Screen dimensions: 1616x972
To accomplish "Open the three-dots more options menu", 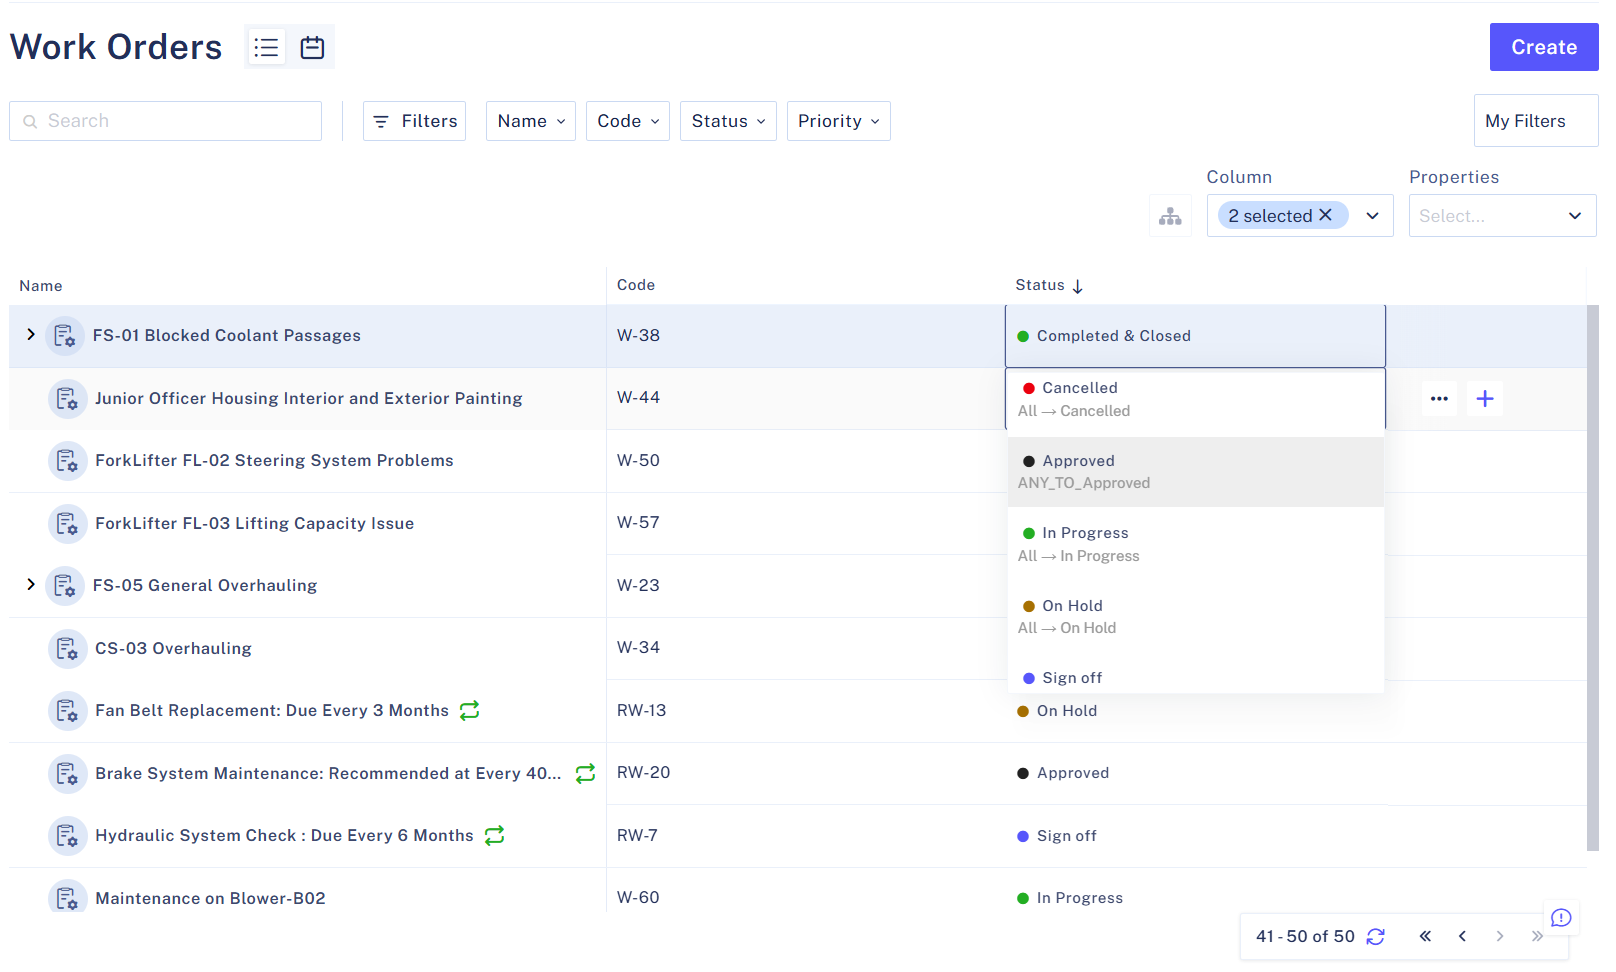I will pyautogui.click(x=1439, y=399).
